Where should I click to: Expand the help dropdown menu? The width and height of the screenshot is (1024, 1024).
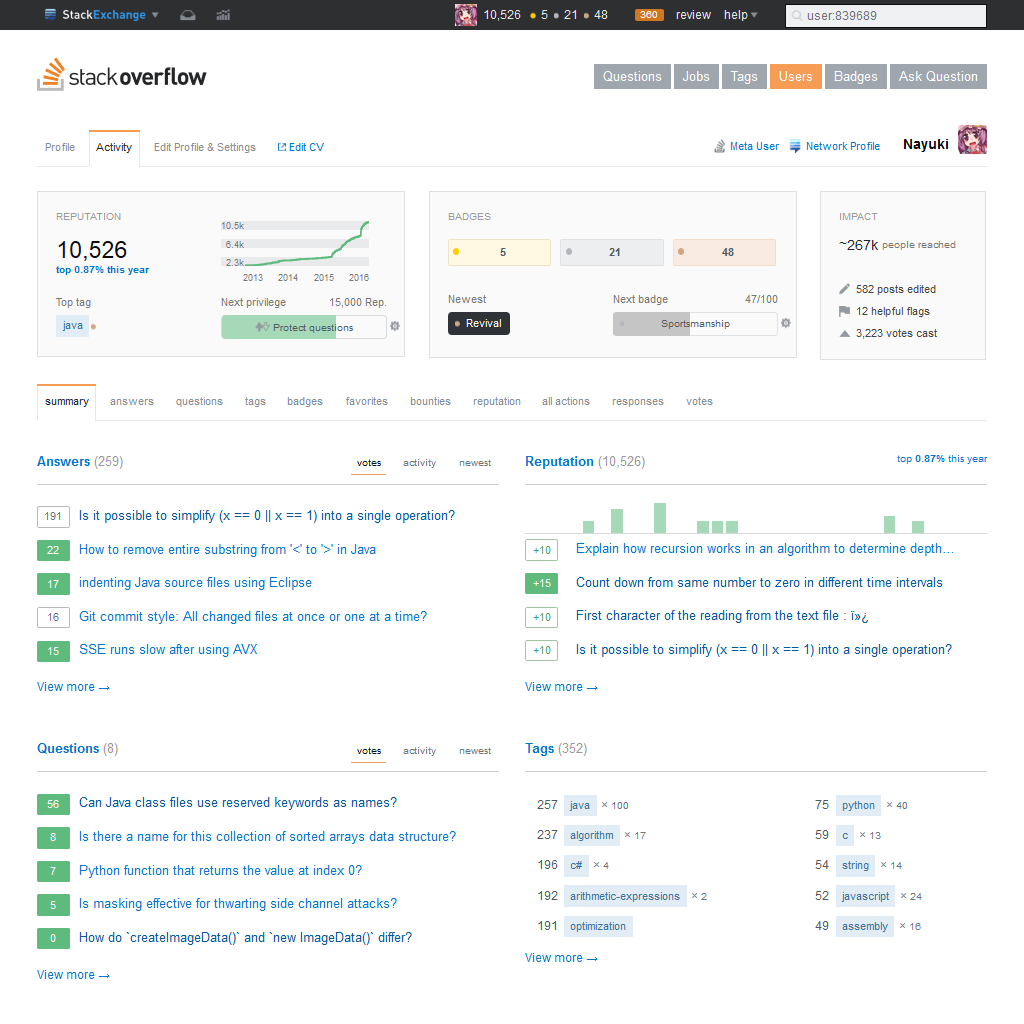tap(740, 15)
